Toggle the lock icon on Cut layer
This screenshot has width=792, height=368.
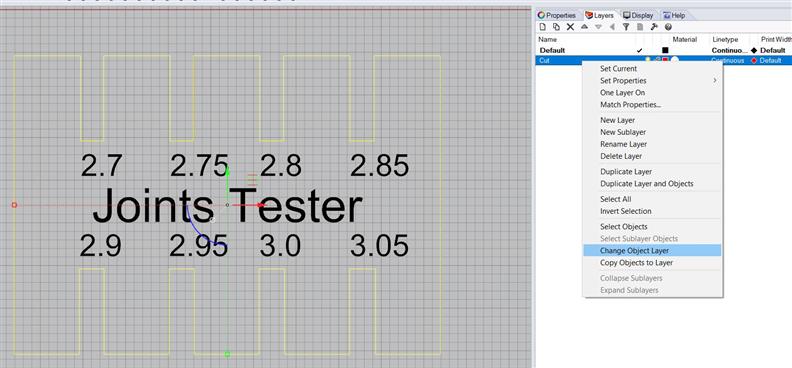[x=657, y=60]
